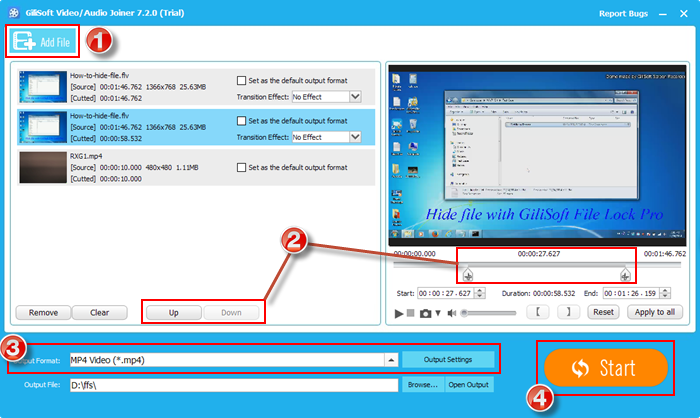Play the video preview
This screenshot has height=418, width=700.
[399, 313]
